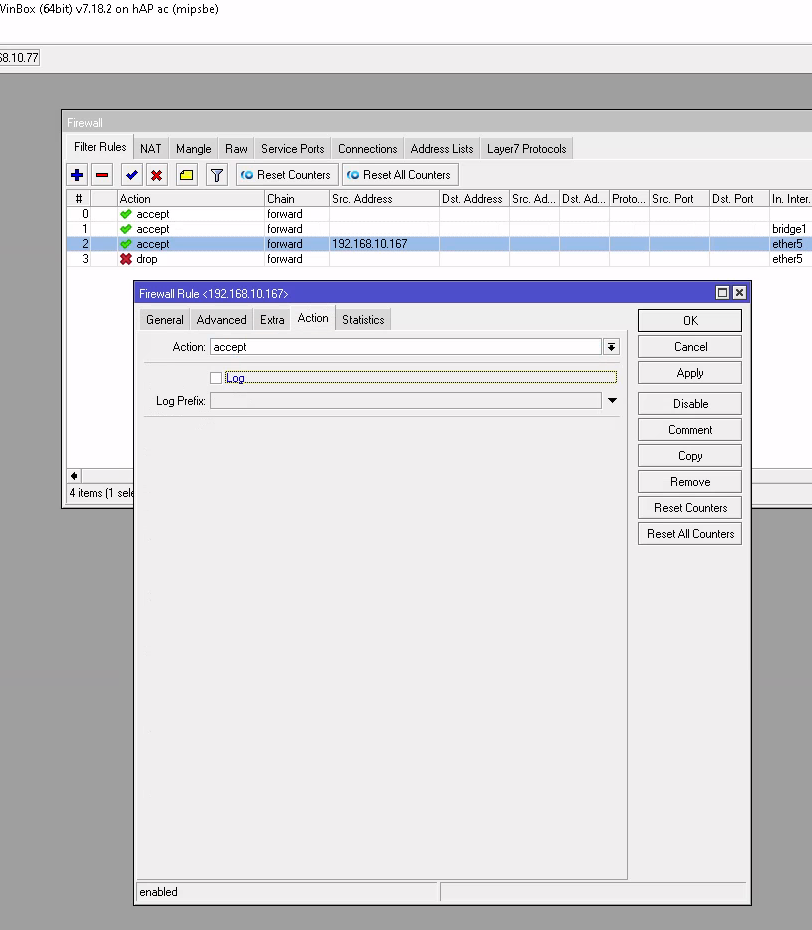Click Reset Counters in Firewall toolbar
Viewport: 812px width, 930px height.
pos(287,175)
